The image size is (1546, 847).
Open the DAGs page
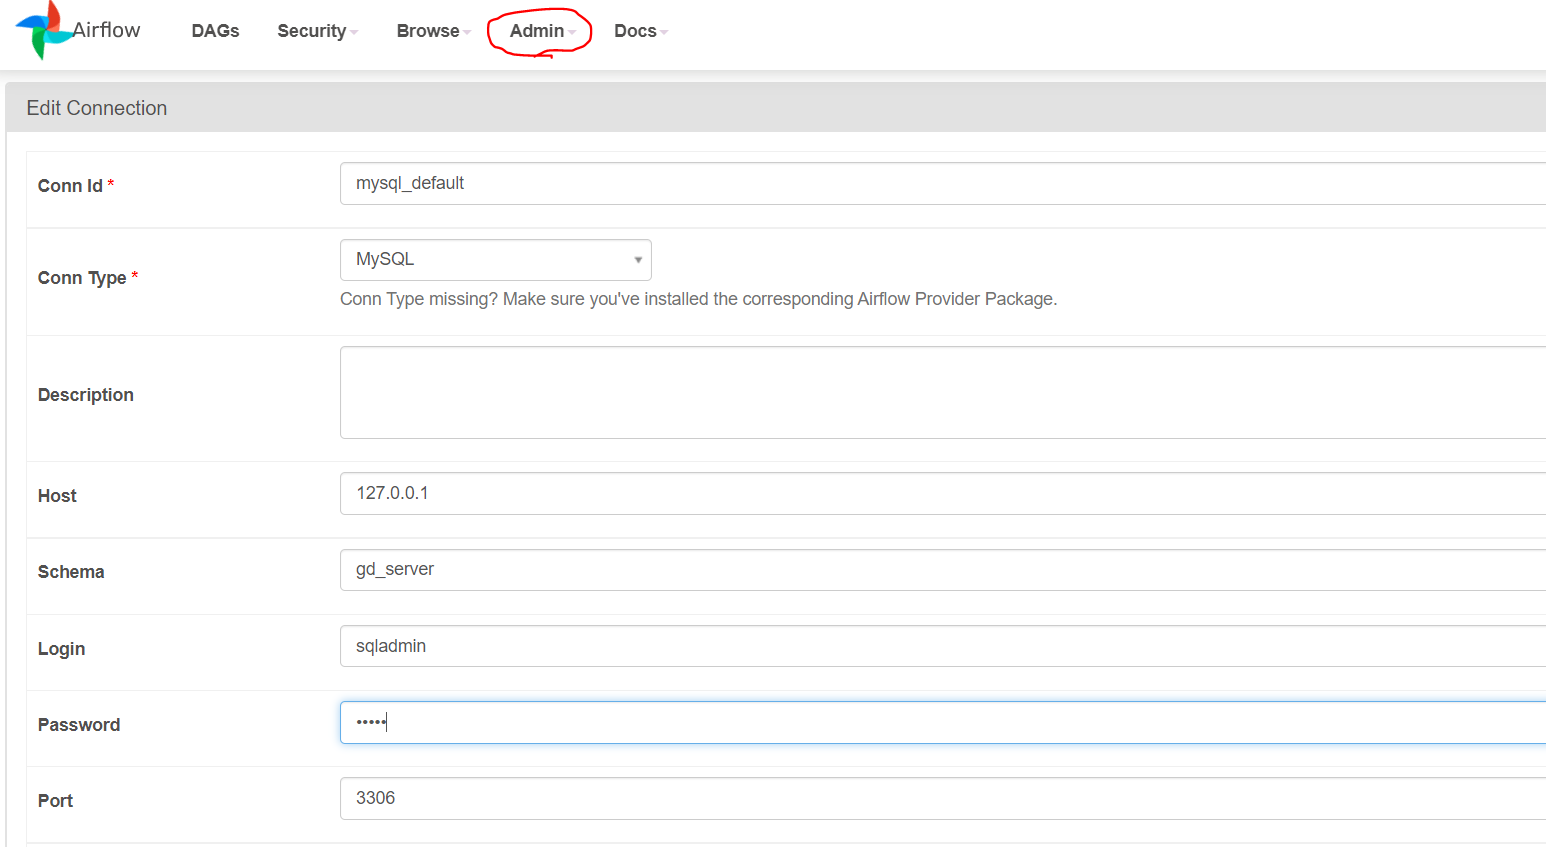pyautogui.click(x=215, y=31)
